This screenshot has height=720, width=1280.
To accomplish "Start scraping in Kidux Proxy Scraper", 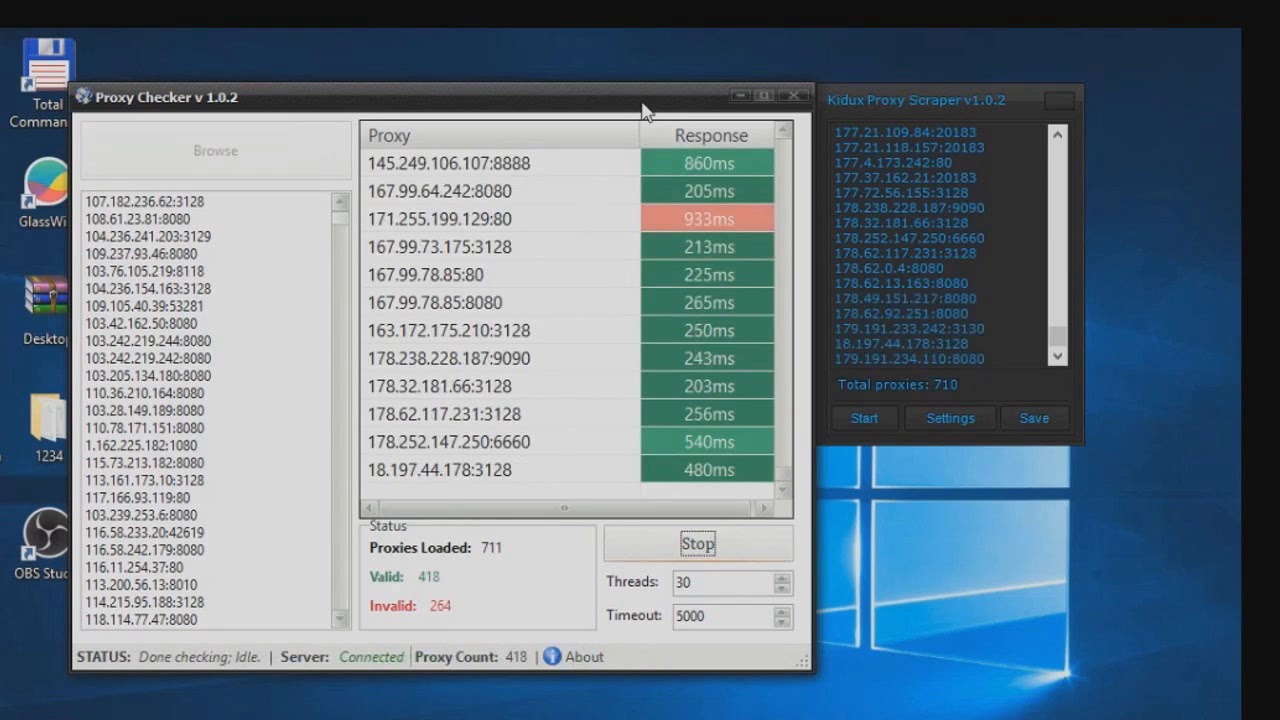I will click(x=864, y=418).
